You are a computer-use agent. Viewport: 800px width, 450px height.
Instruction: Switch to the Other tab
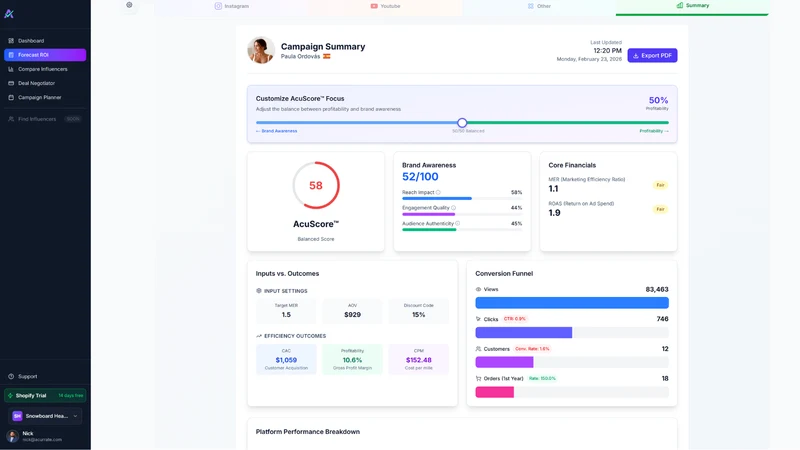point(539,6)
